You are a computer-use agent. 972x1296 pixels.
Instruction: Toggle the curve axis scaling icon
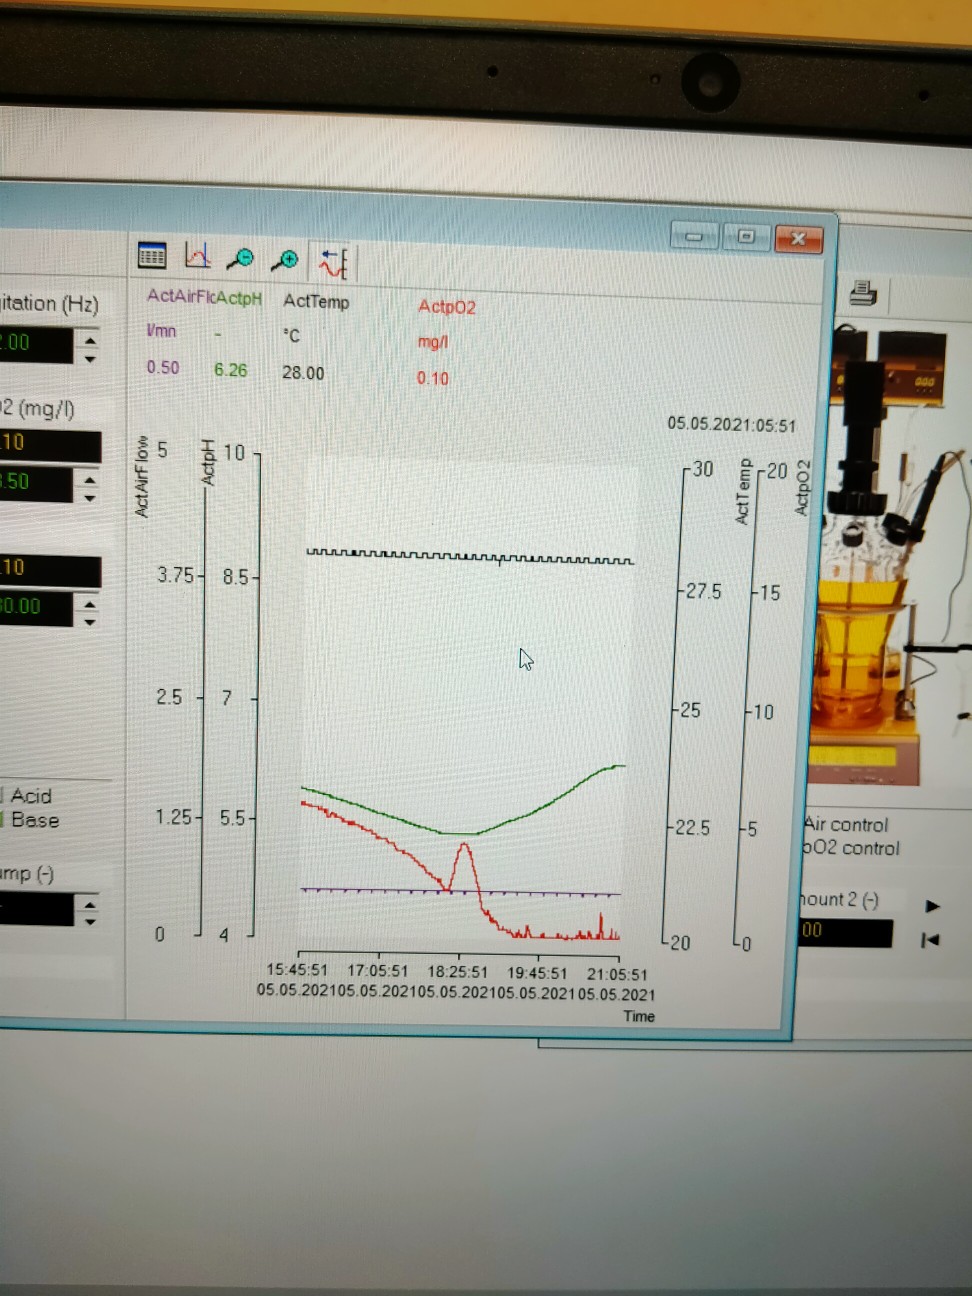pyautogui.click(x=333, y=263)
